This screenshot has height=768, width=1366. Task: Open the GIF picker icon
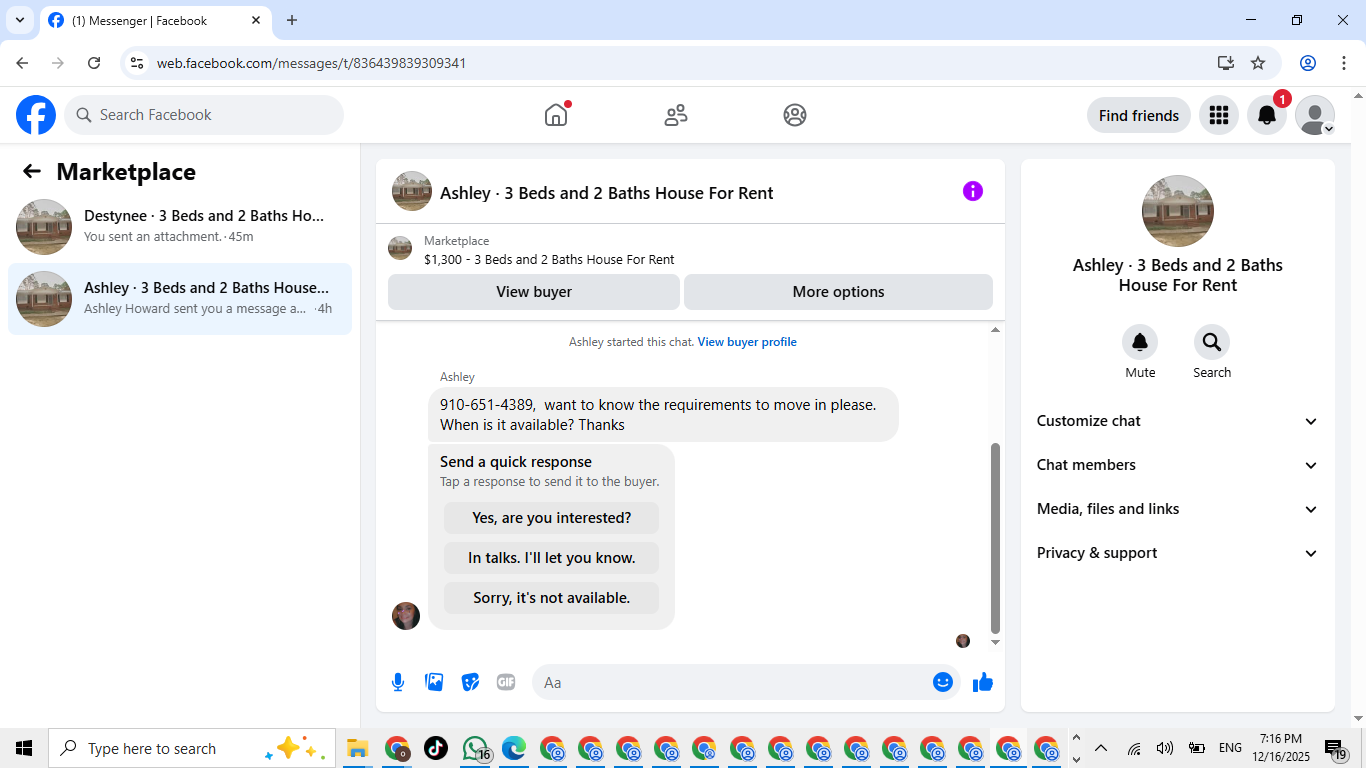pyautogui.click(x=506, y=682)
